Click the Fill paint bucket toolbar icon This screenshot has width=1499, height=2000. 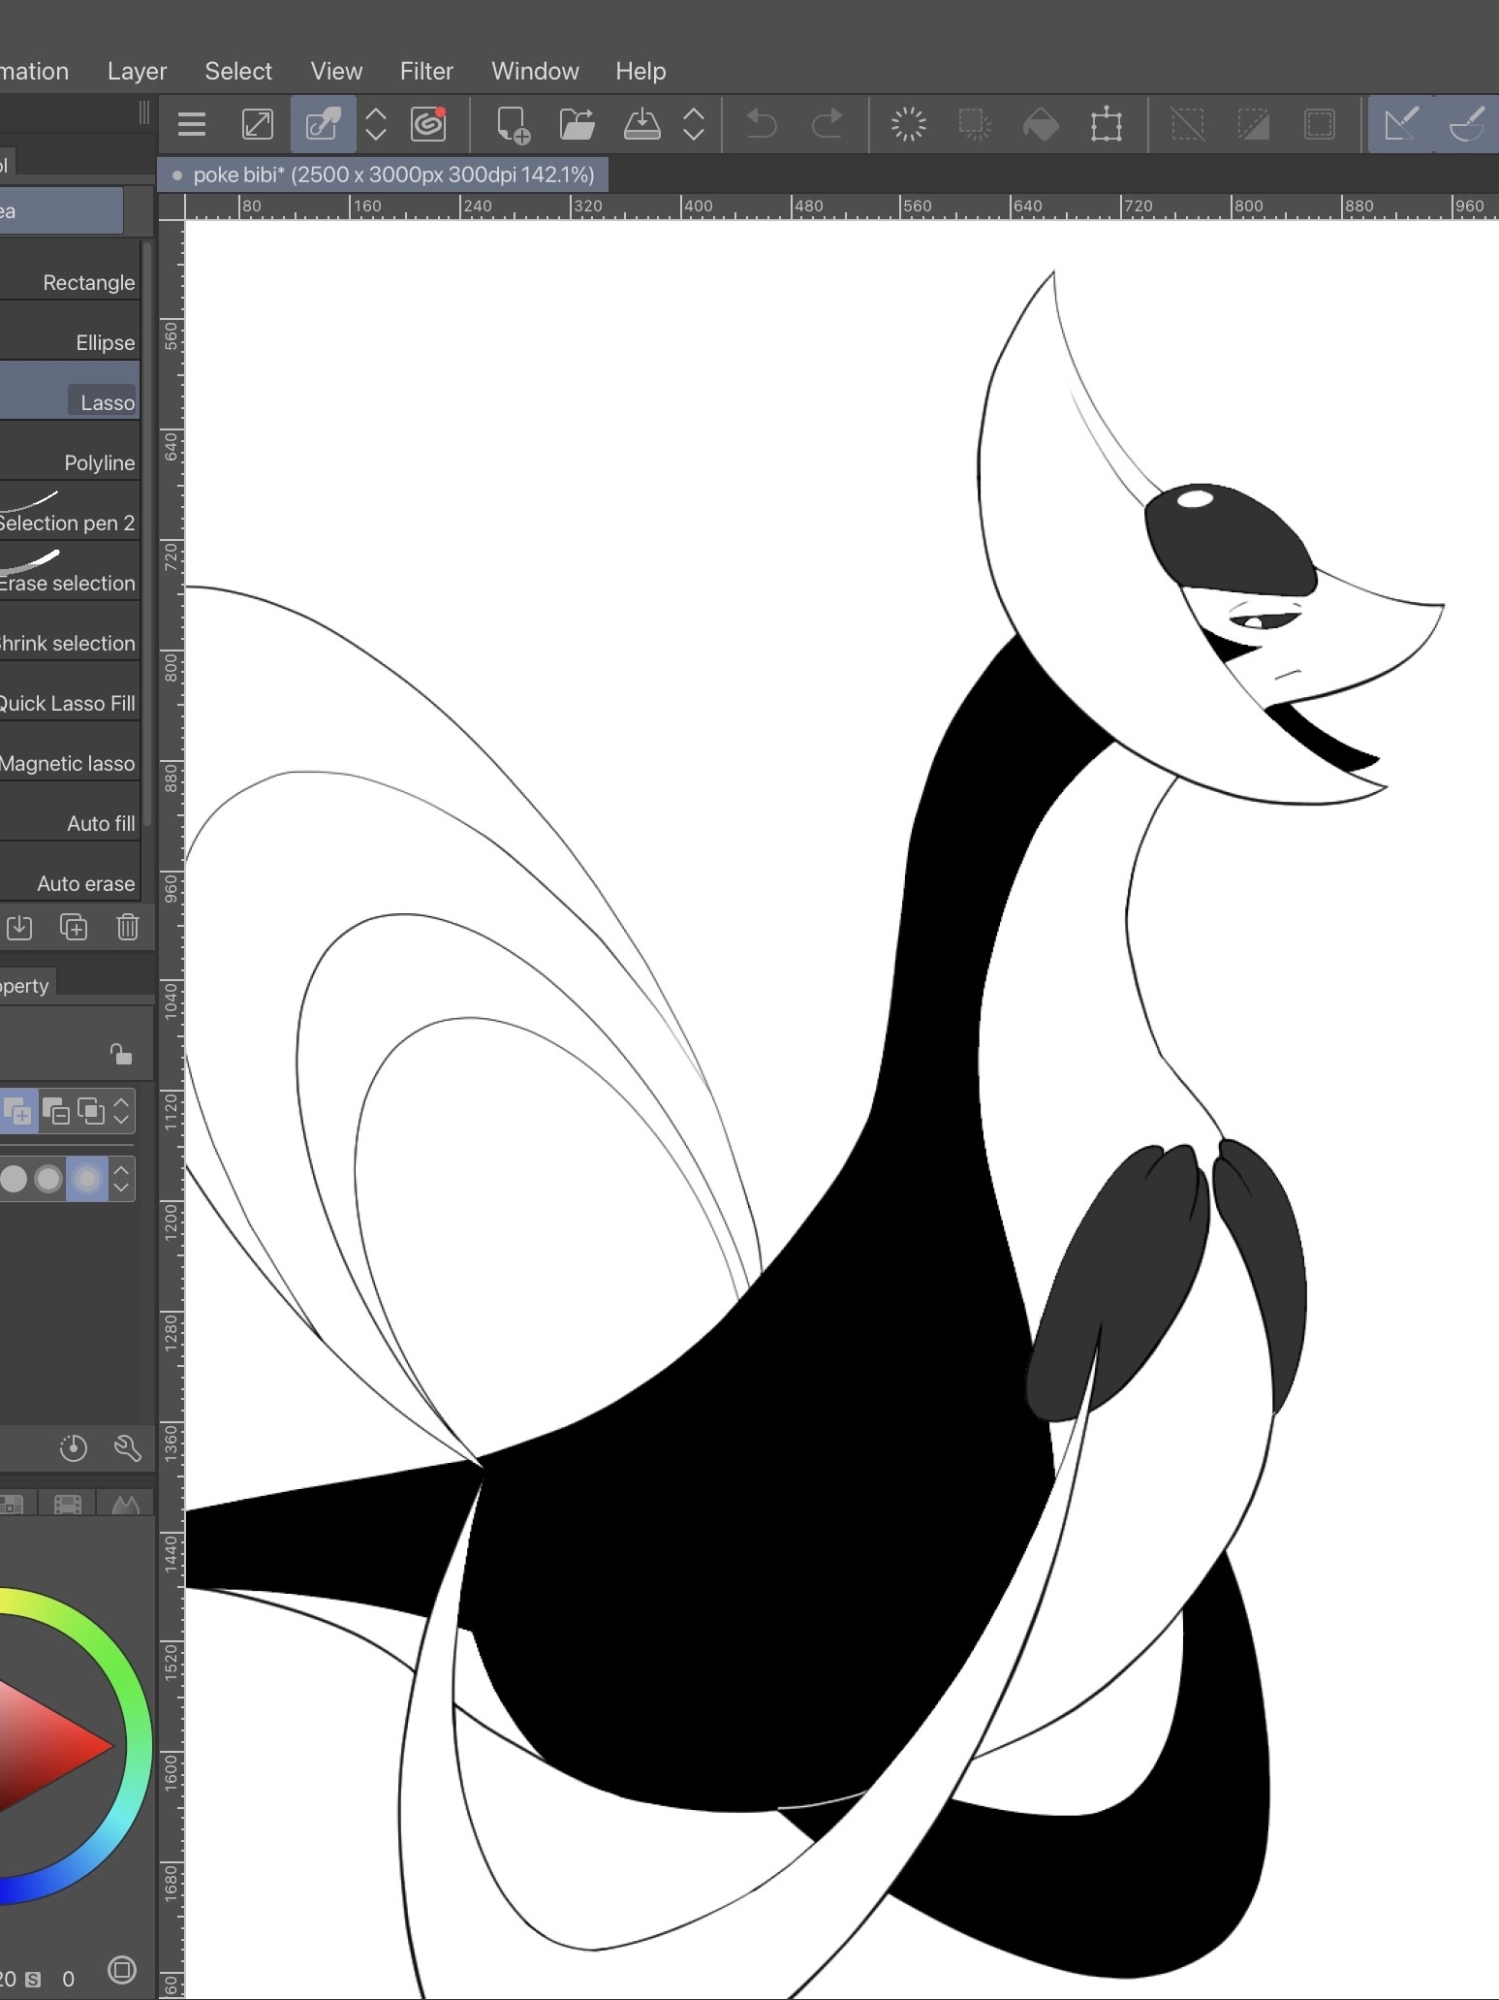[x=1041, y=125]
